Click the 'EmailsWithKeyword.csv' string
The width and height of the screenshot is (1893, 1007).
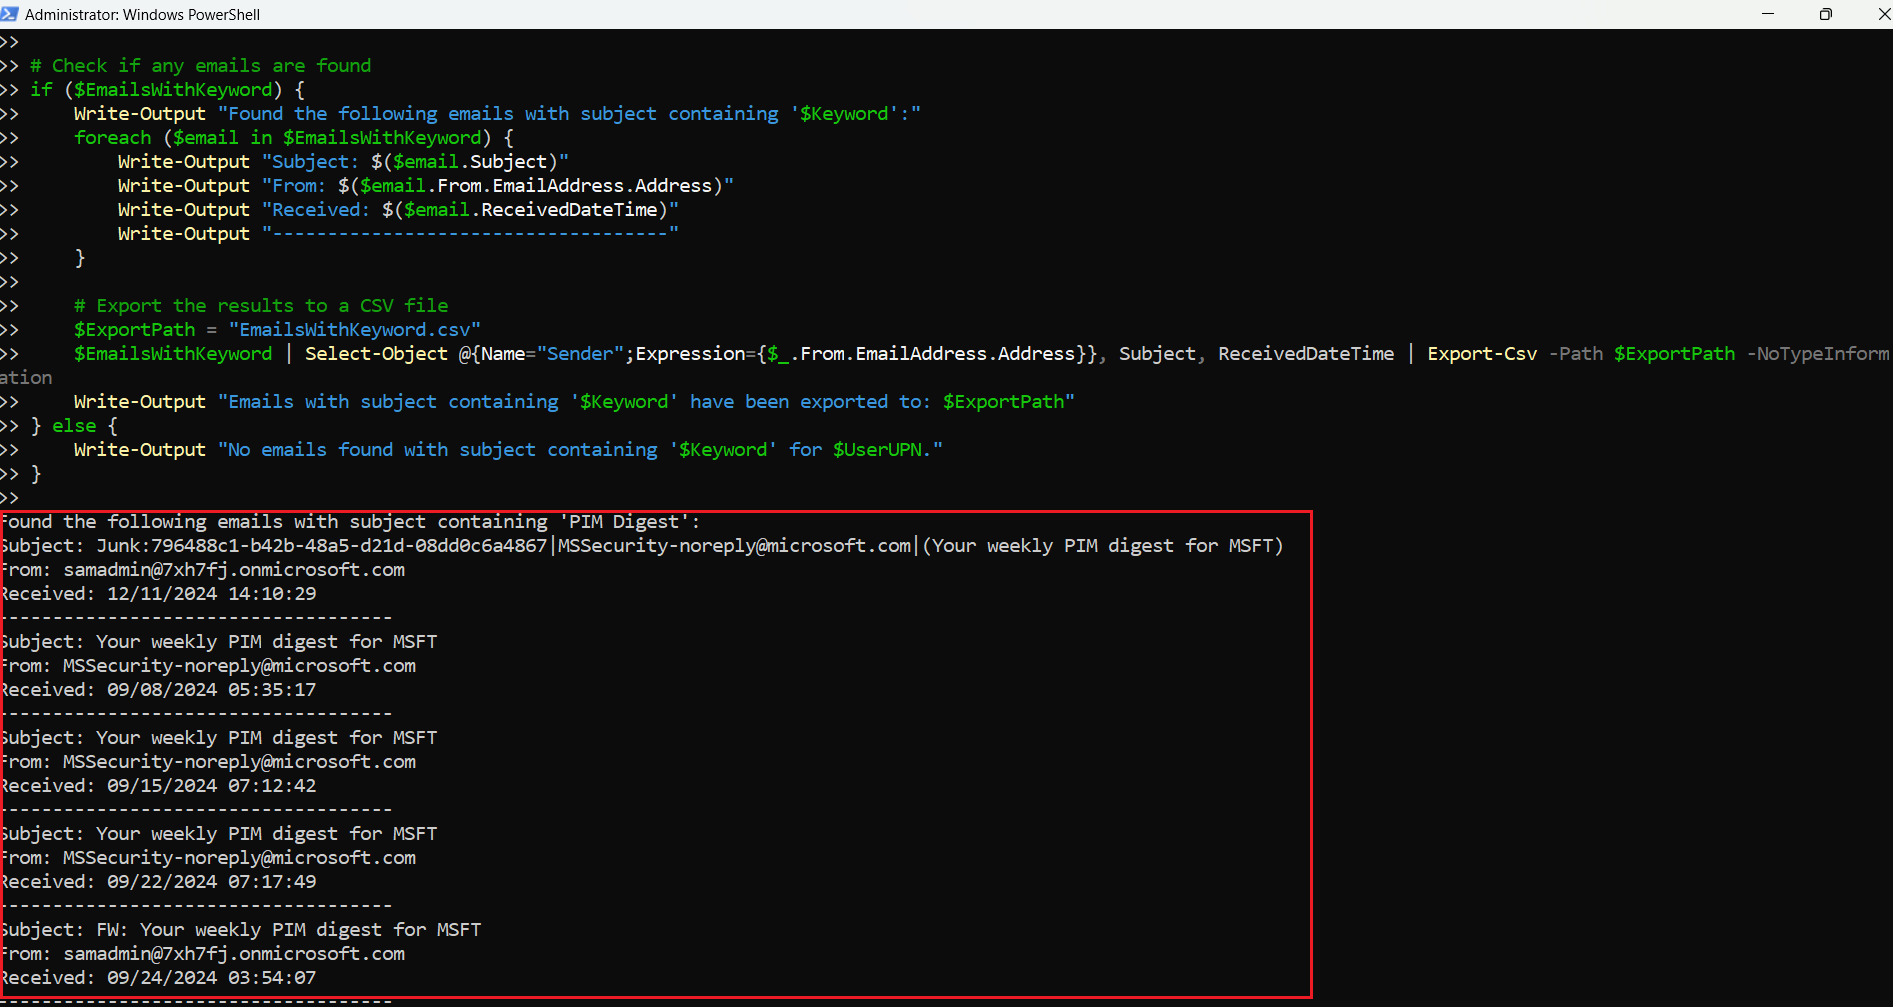click(x=355, y=330)
